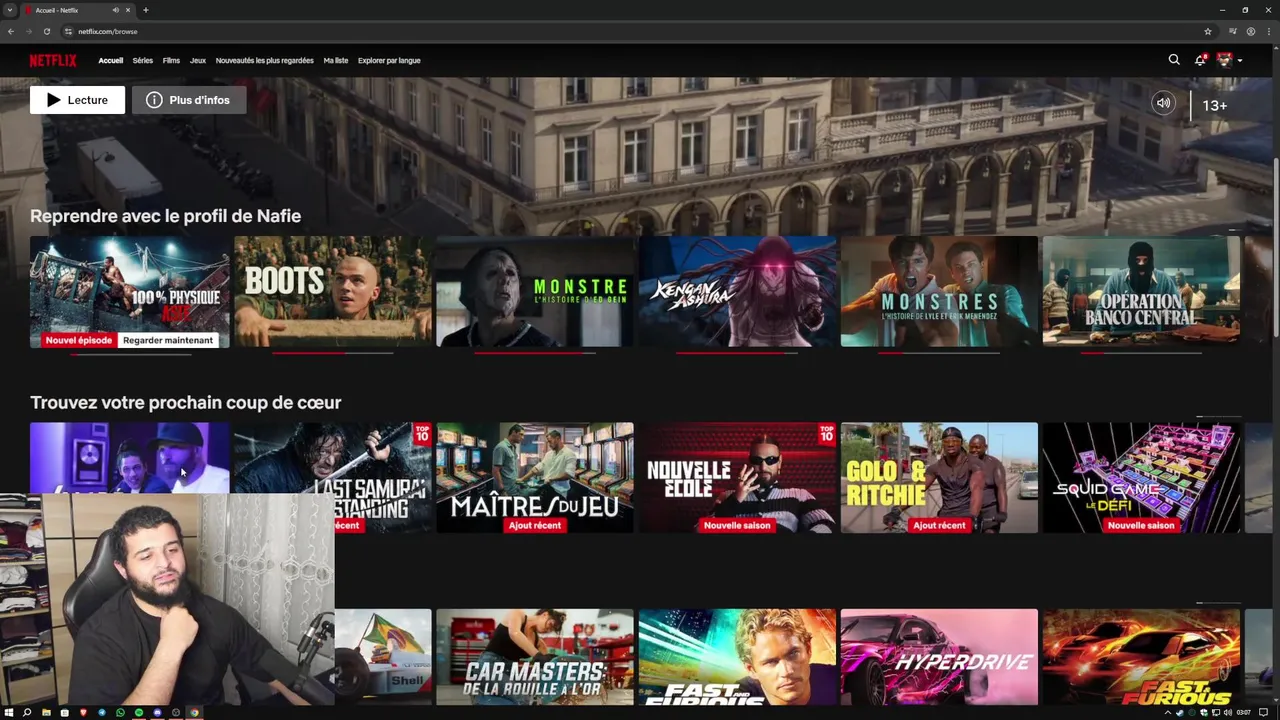
Task: Open the Netflix profile avatar
Action: (1224, 60)
